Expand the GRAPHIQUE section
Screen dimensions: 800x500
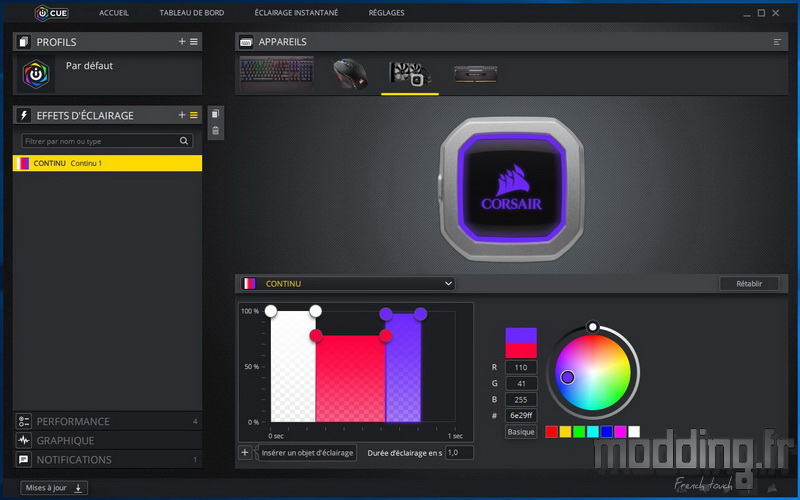[107, 440]
